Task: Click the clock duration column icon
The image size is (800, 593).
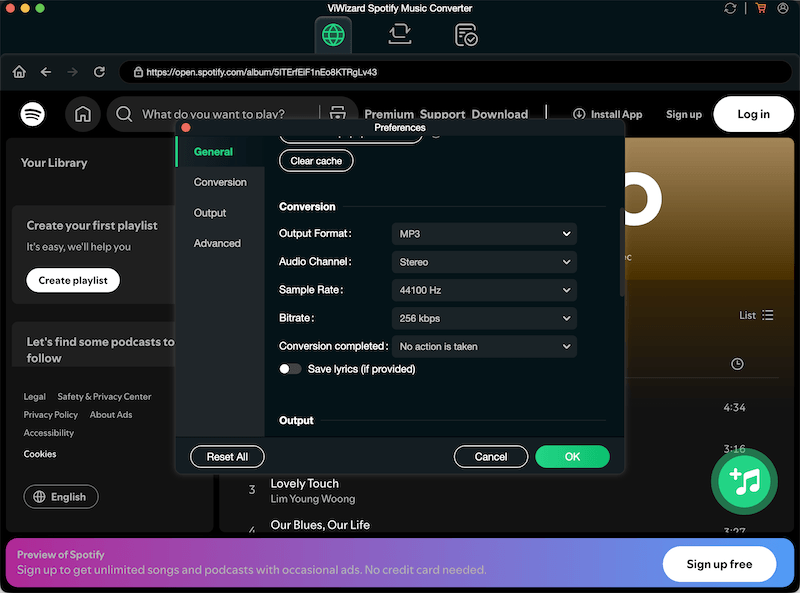Action: coord(737,364)
